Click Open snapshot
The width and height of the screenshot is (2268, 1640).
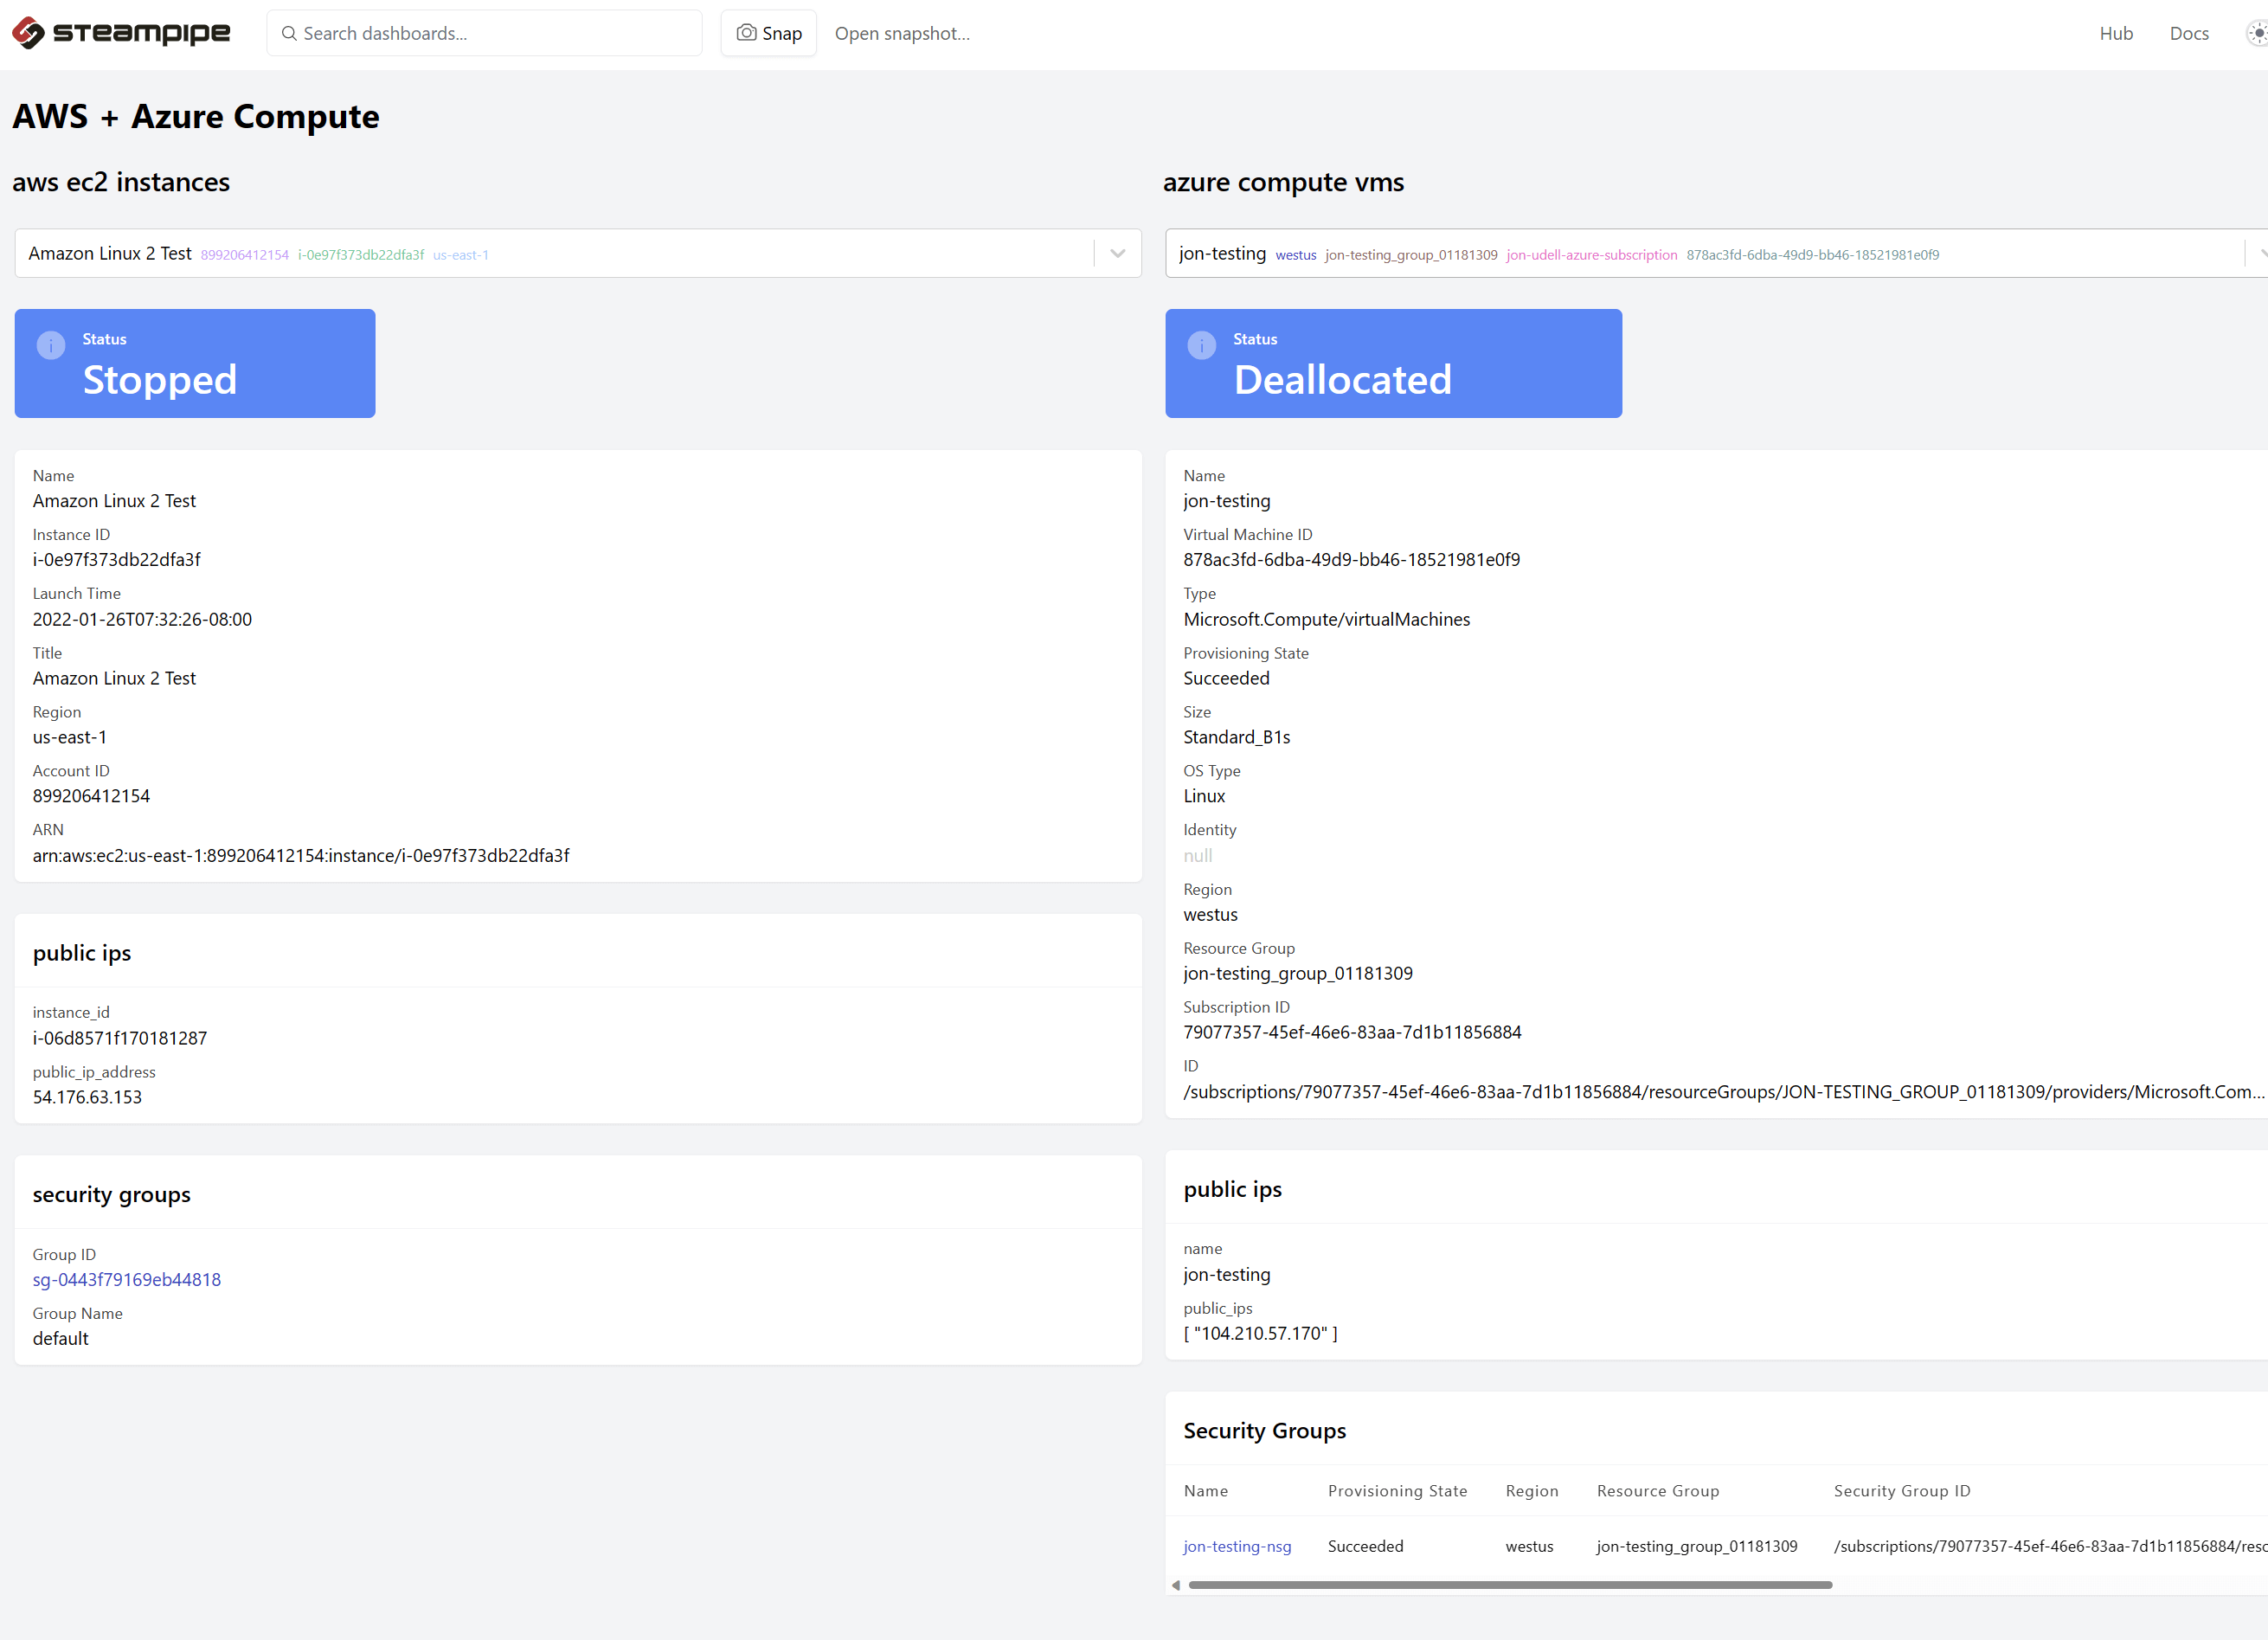click(901, 33)
